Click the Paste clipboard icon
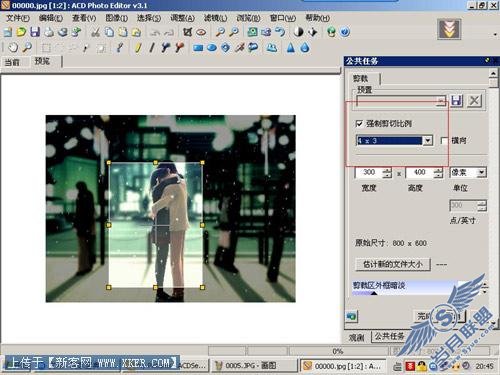Viewport: 500px width, 375px height. click(123, 32)
